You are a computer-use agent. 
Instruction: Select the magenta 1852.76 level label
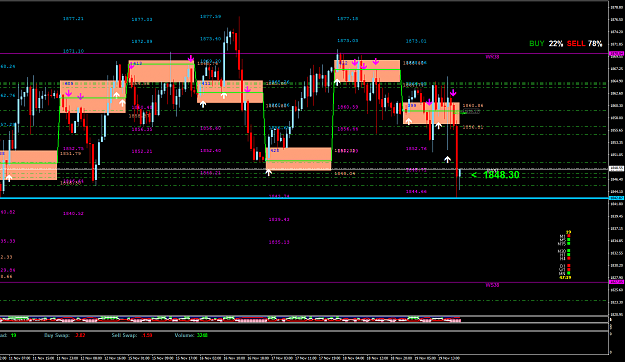click(416, 149)
